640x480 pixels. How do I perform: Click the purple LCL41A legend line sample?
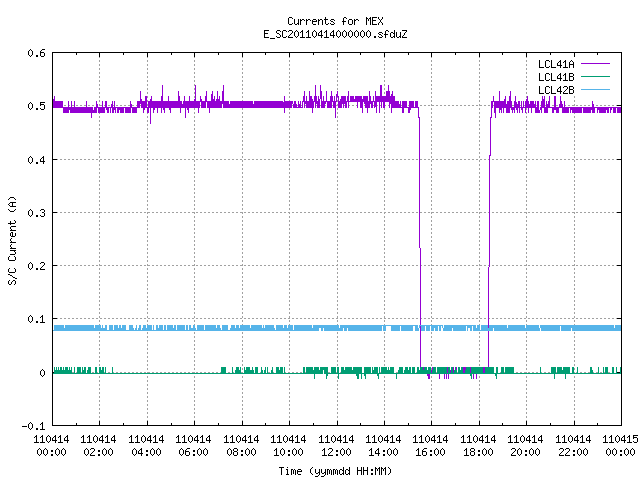click(x=595, y=64)
